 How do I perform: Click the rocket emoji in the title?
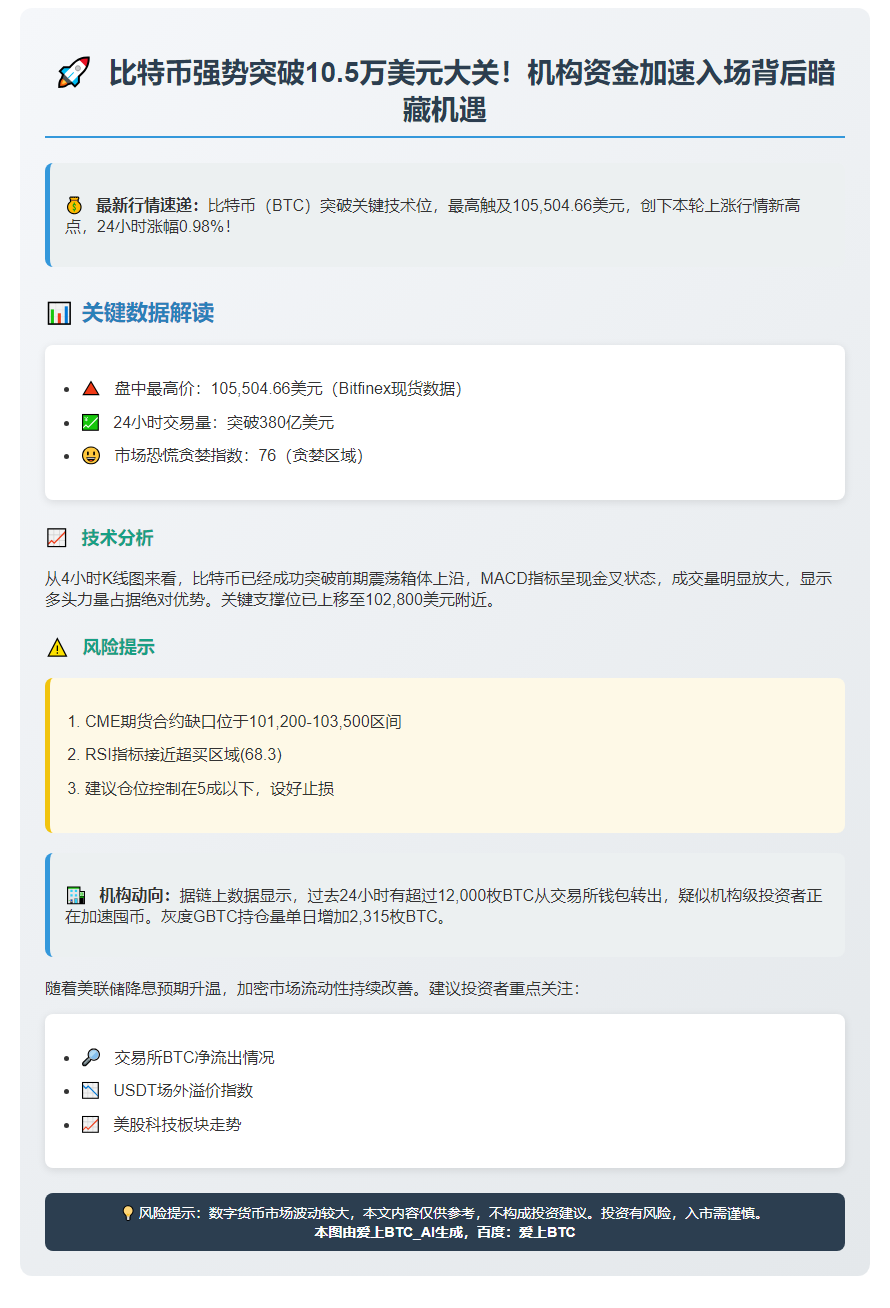point(74,74)
